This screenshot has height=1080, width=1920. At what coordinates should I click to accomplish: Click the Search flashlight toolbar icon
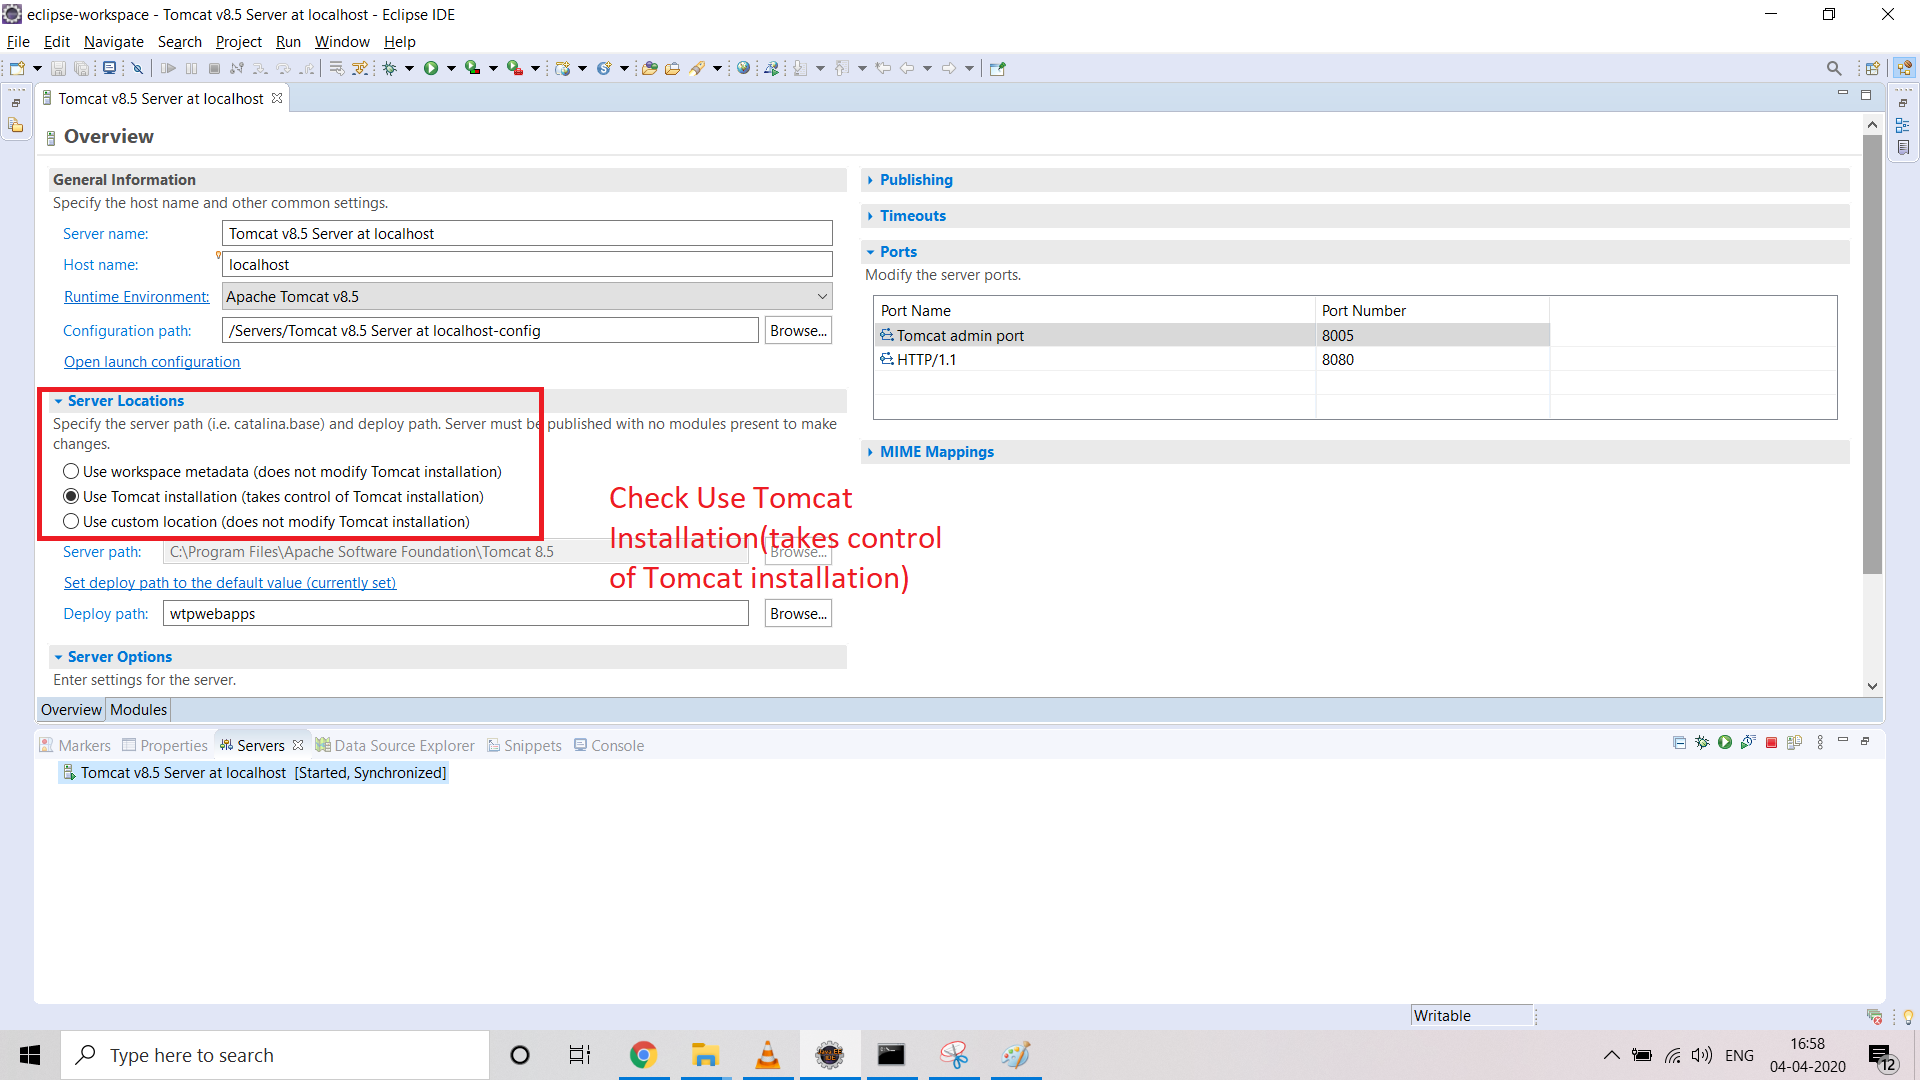[697, 68]
